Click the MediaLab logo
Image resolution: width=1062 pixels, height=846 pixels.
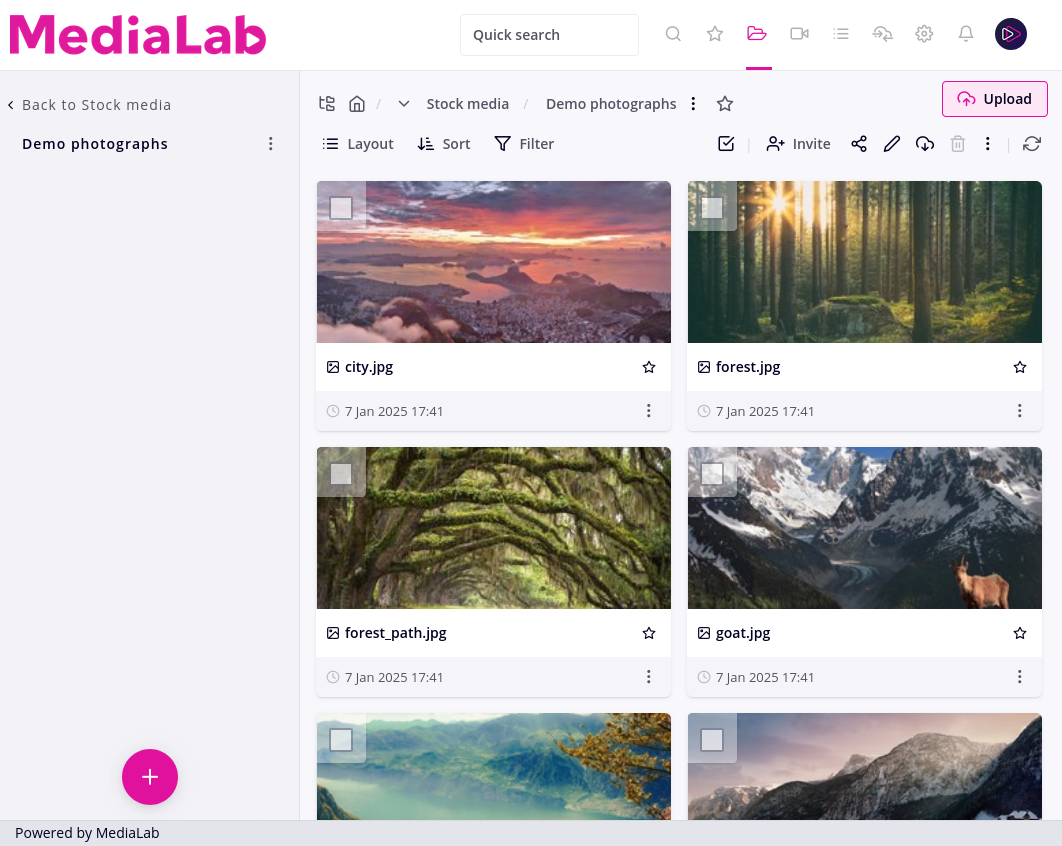click(137, 35)
